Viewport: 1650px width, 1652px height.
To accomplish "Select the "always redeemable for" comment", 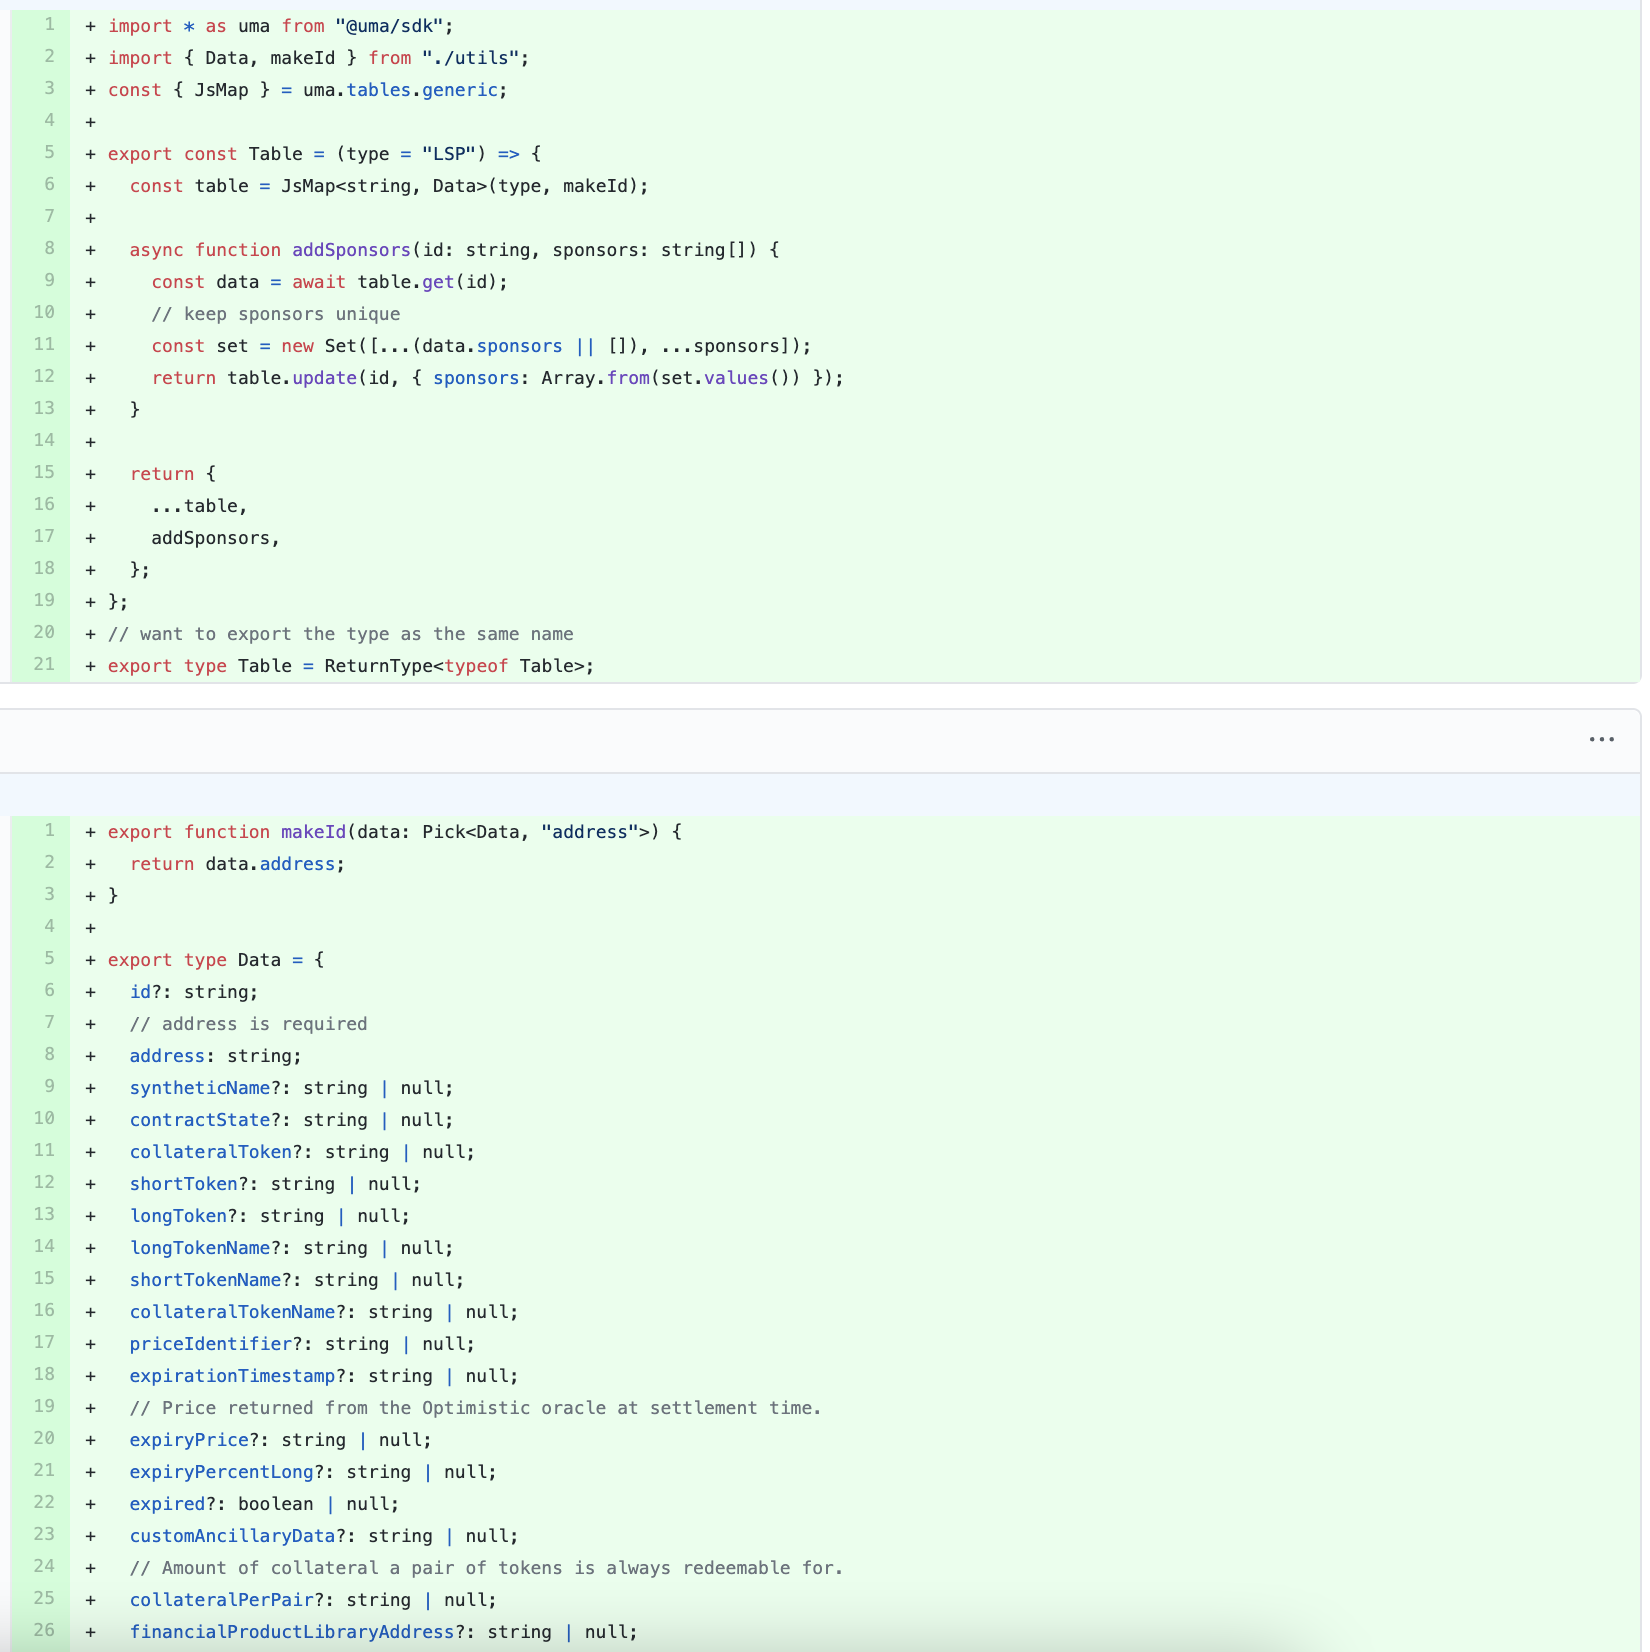I will pyautogui.click(x=486, y=1568).
